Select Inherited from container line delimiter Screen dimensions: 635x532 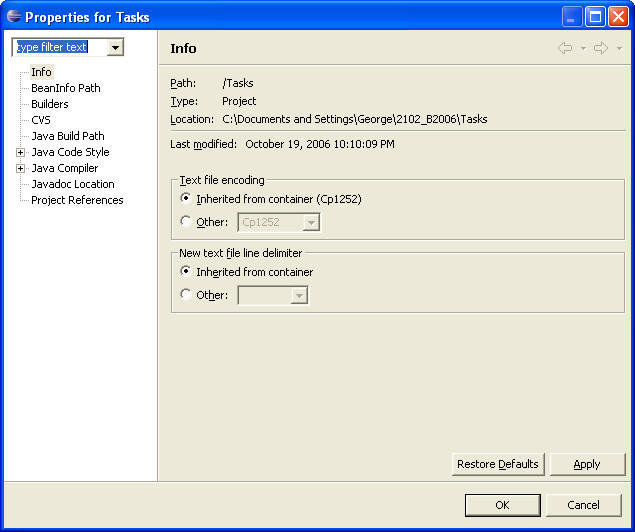(247, 272)
